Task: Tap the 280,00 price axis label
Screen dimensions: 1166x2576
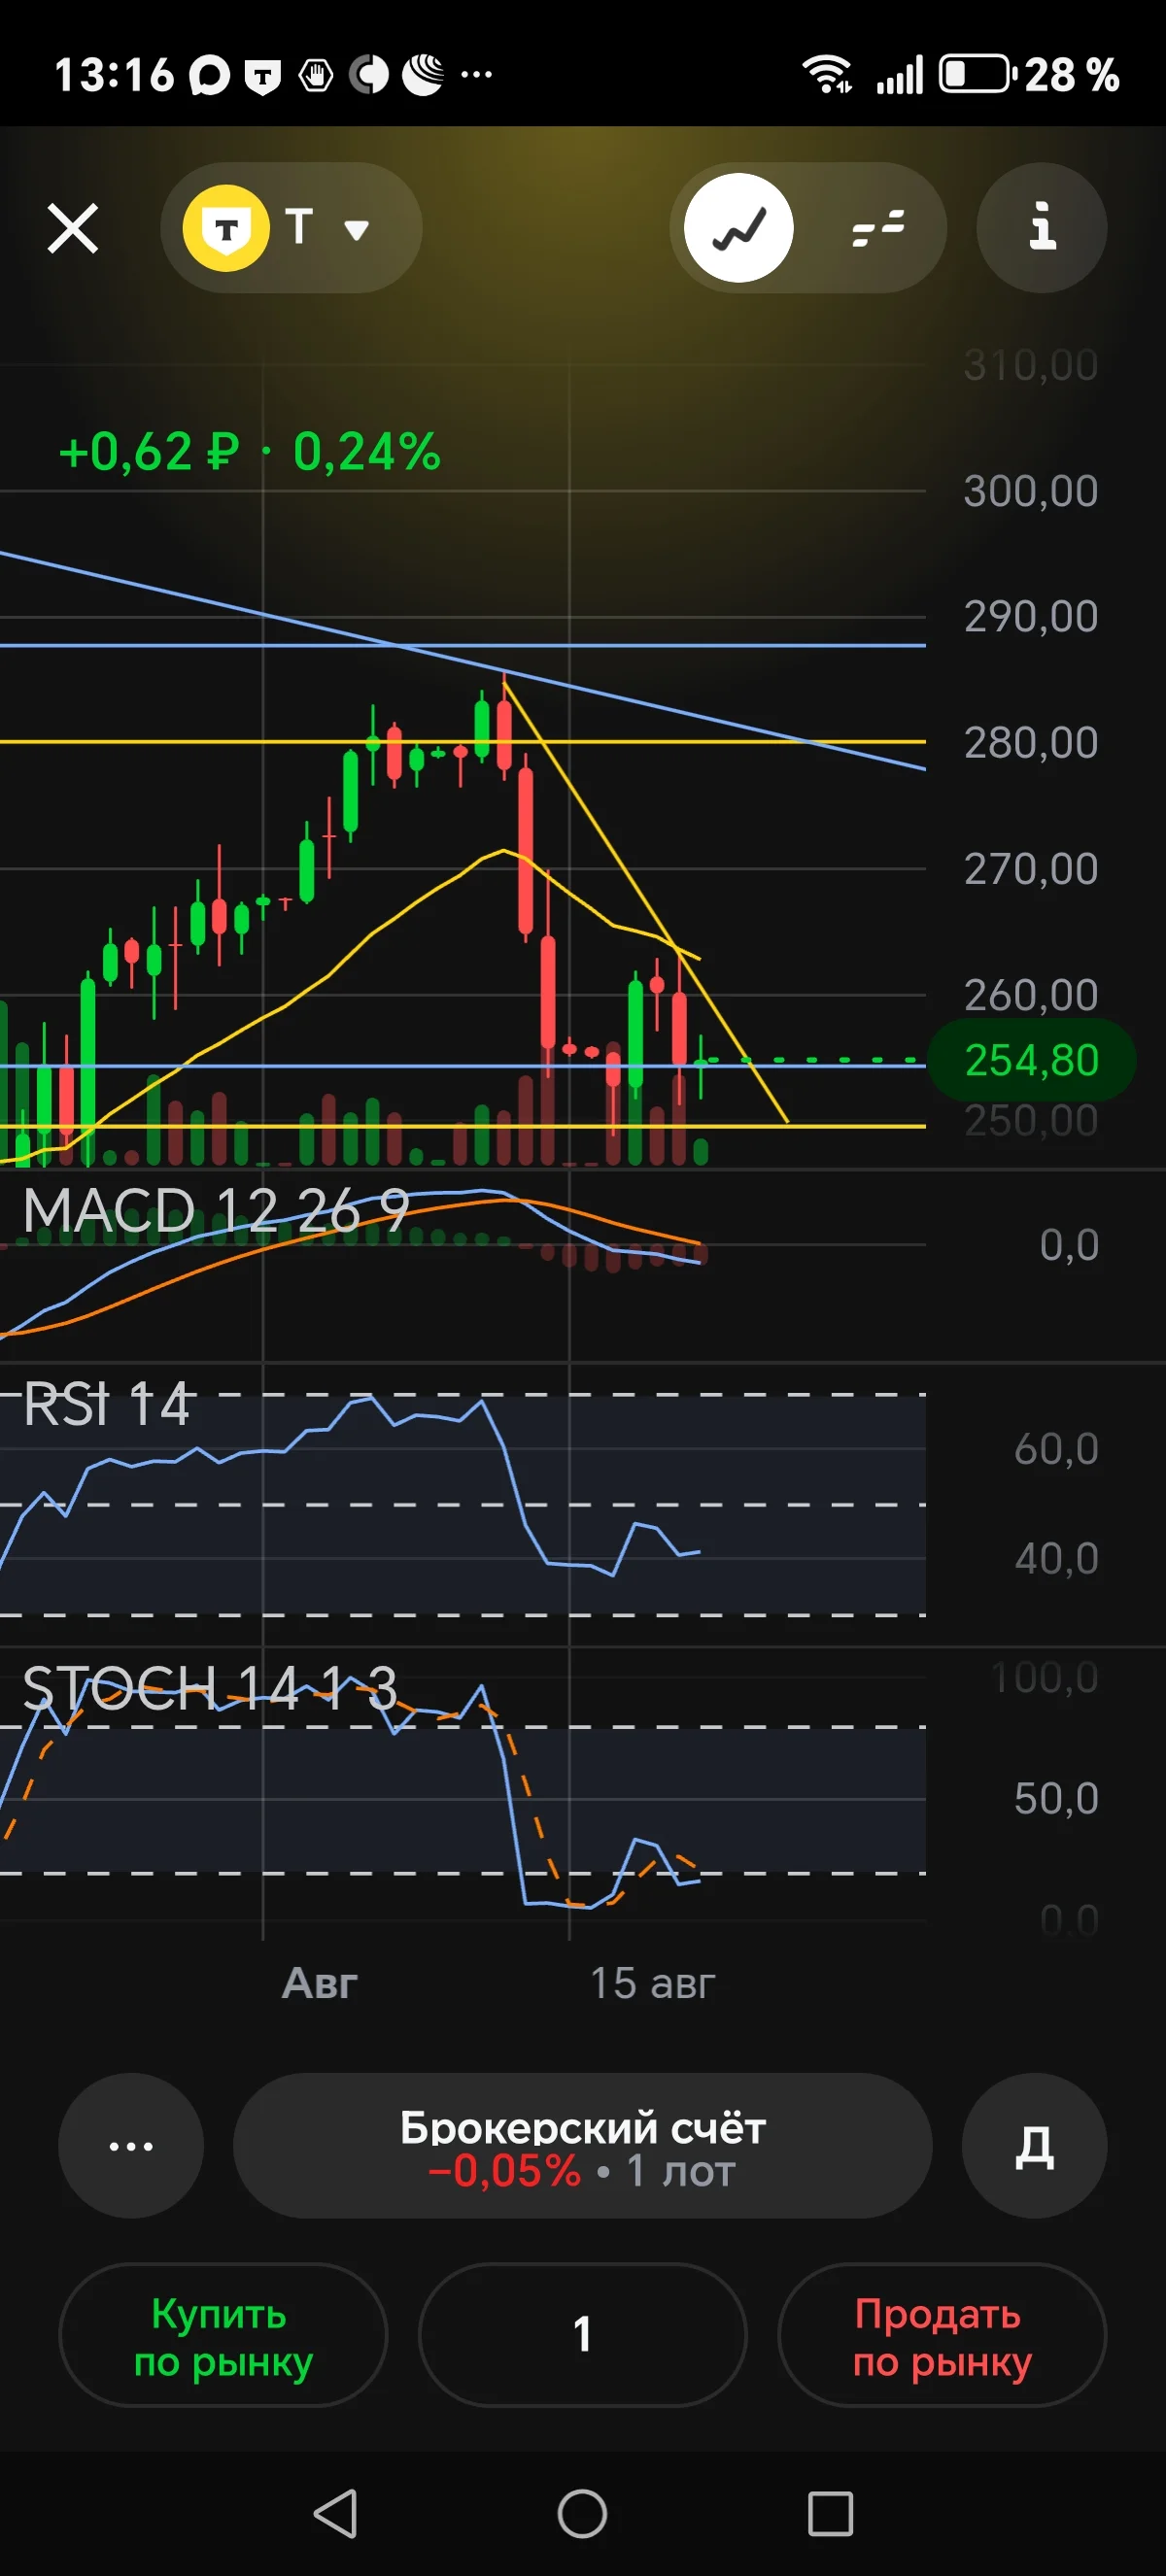Action: tap(1031, 743)
